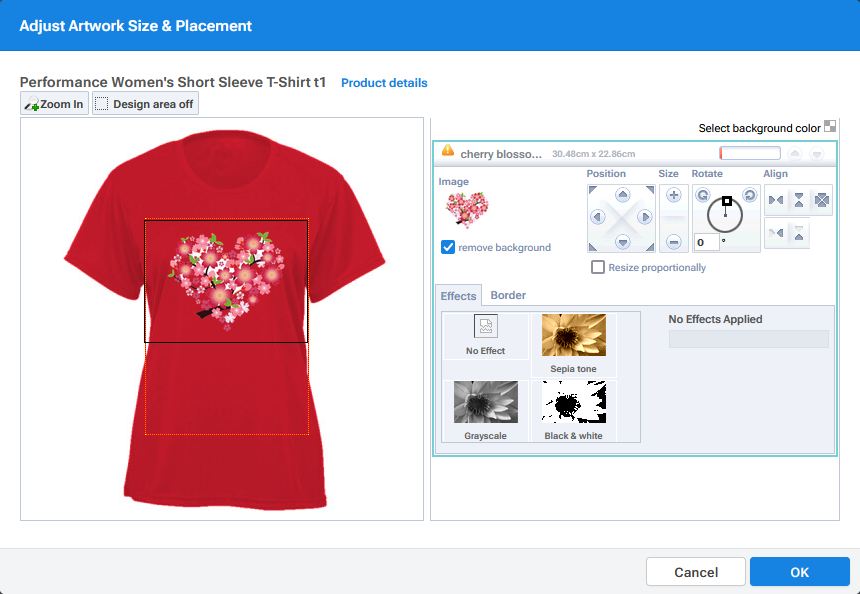Decrease artwork size with the minus button
Image resolution: width=860 pixels, height=594 pixels.
(x=674, y=241)
